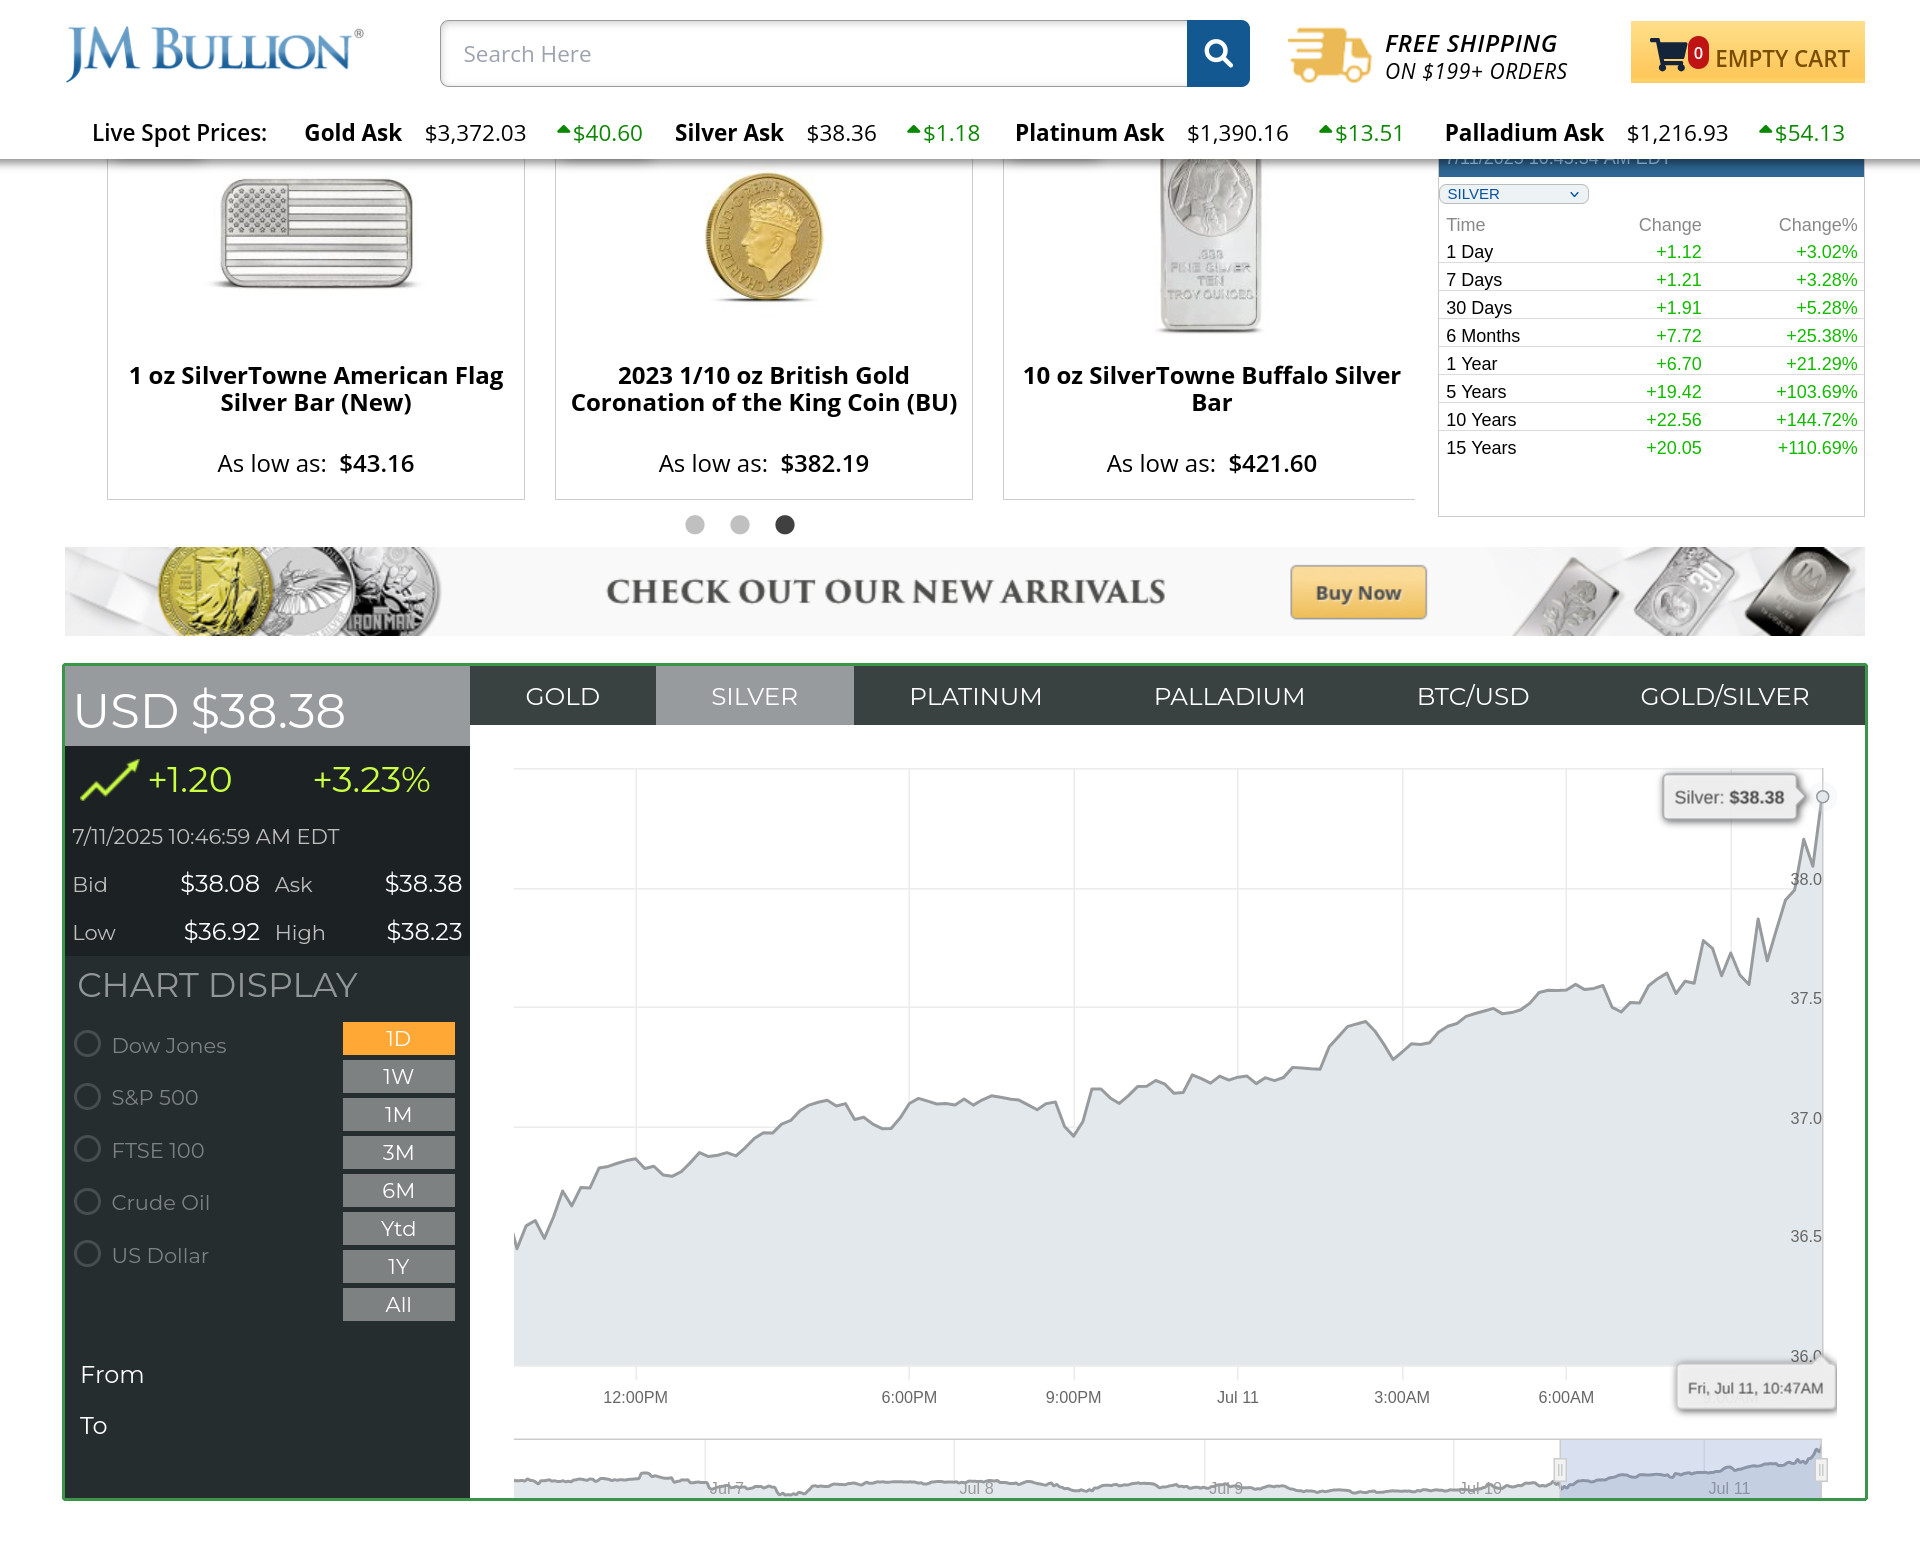Switch to the GOLD/SILVER ratio tab
Viewport: 1920px width, 1546px height.
point(1725,696)
